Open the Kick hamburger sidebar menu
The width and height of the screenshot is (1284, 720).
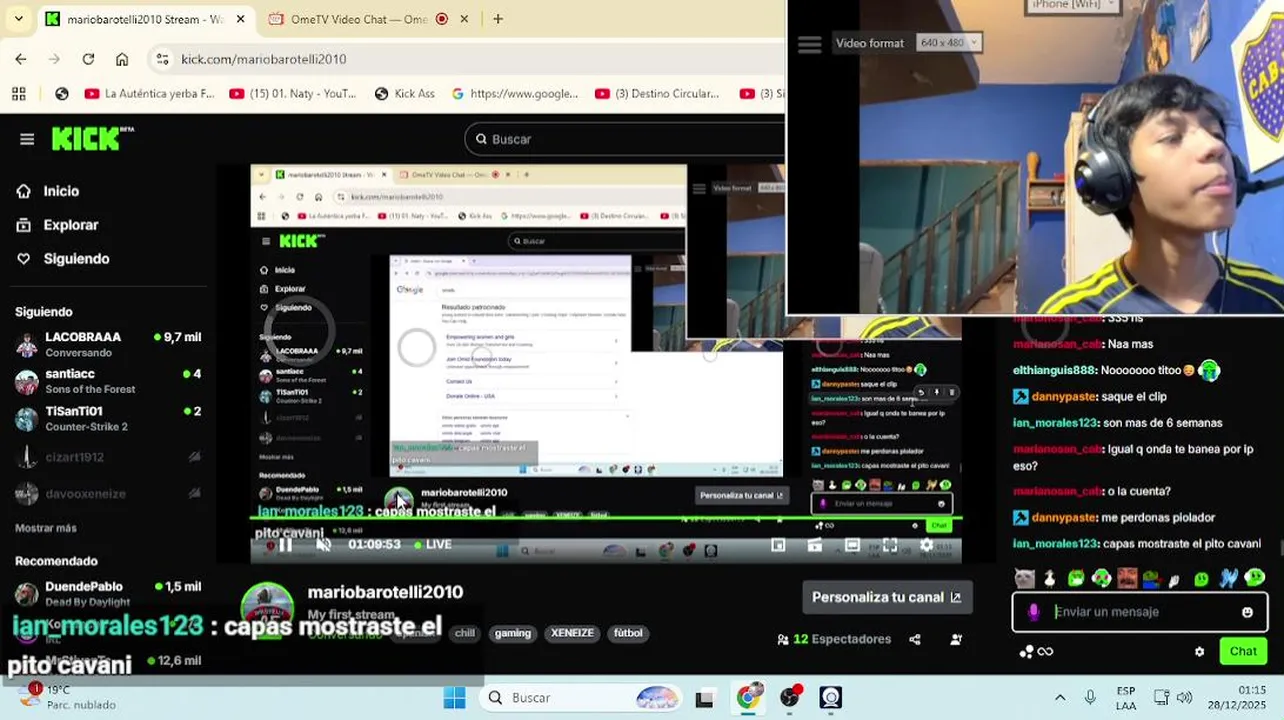27,139
